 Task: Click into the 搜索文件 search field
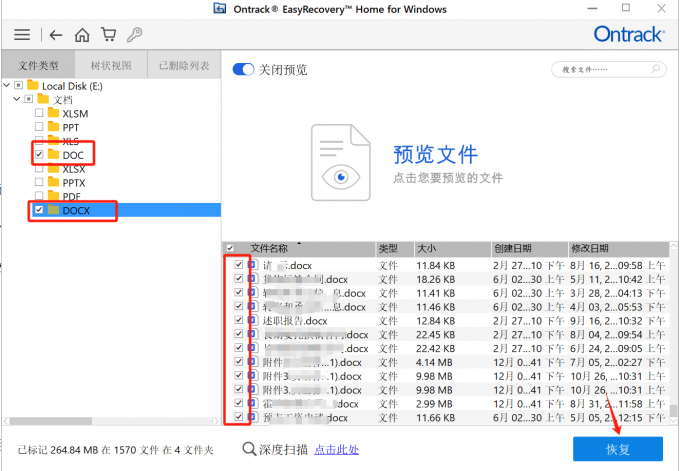608,69
